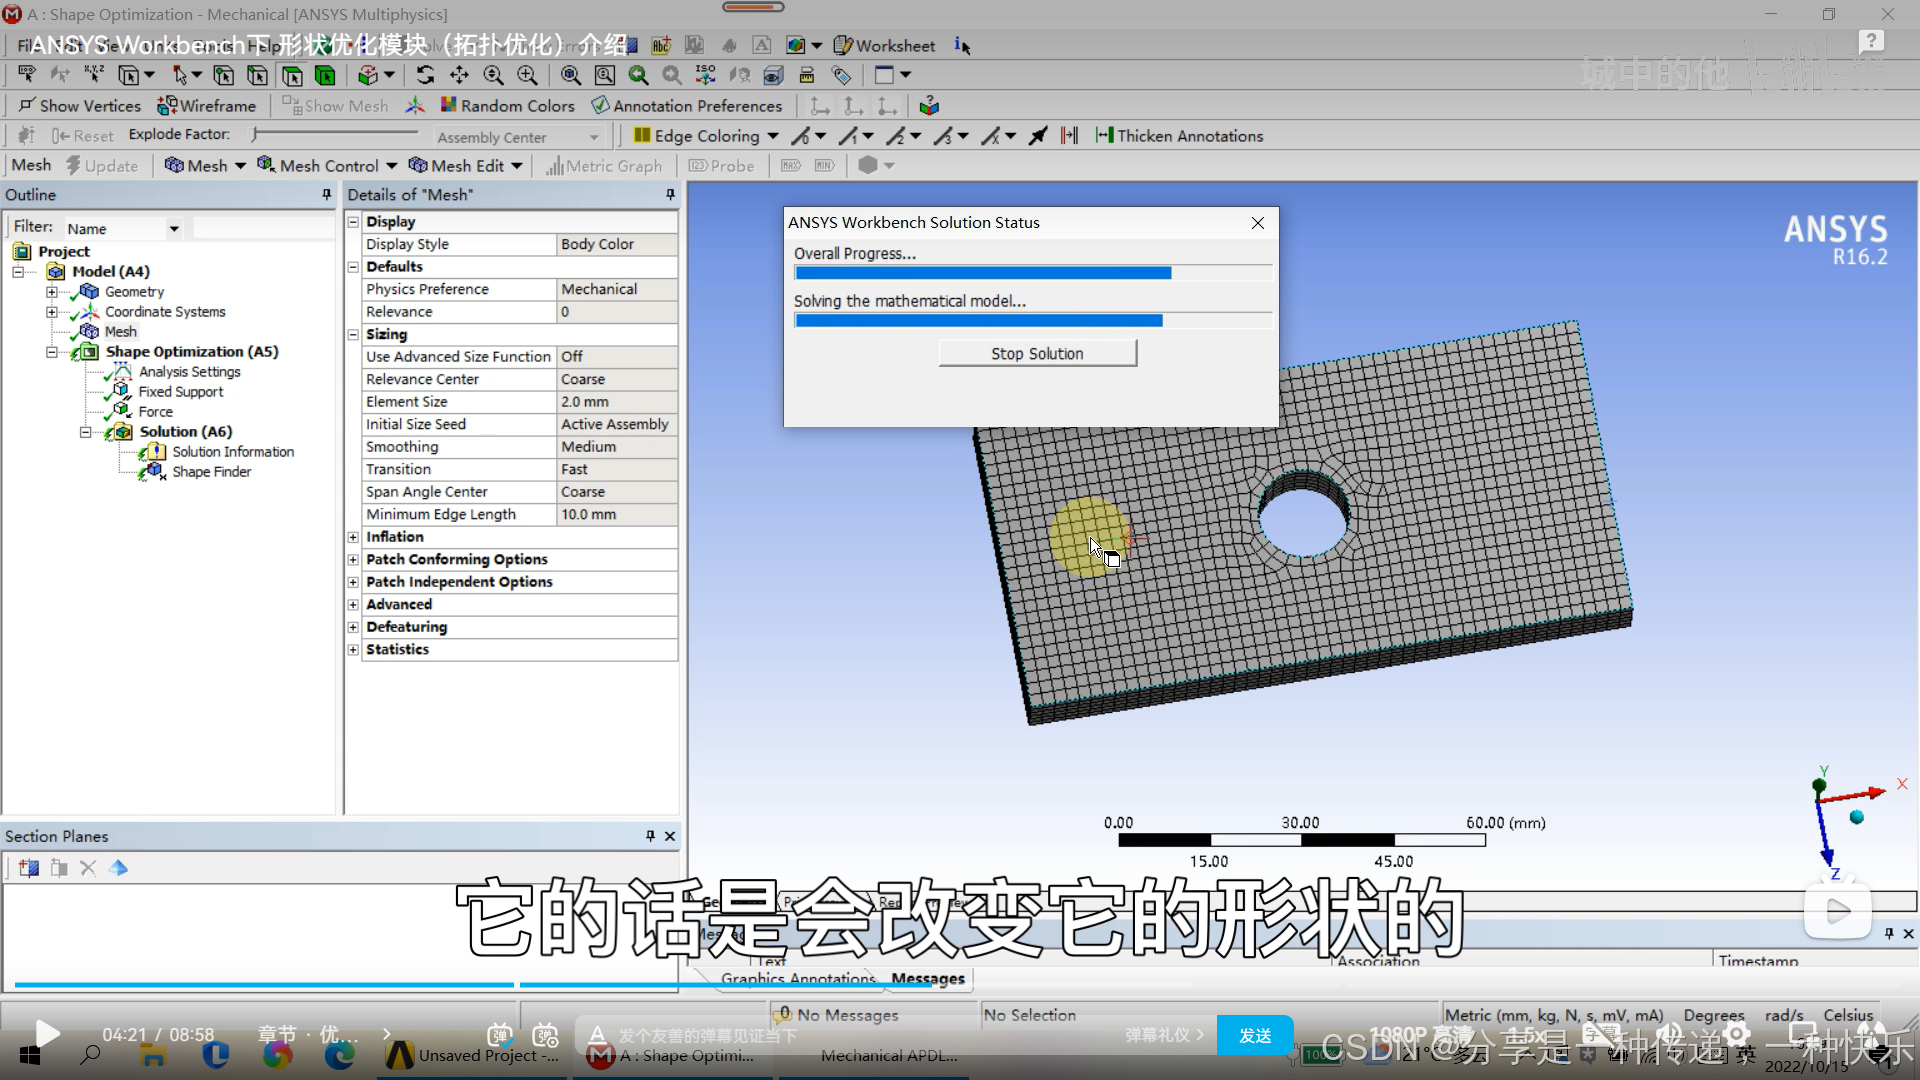
Task: Click the Rotate view tool icon
Action: (x=425, y=75)
